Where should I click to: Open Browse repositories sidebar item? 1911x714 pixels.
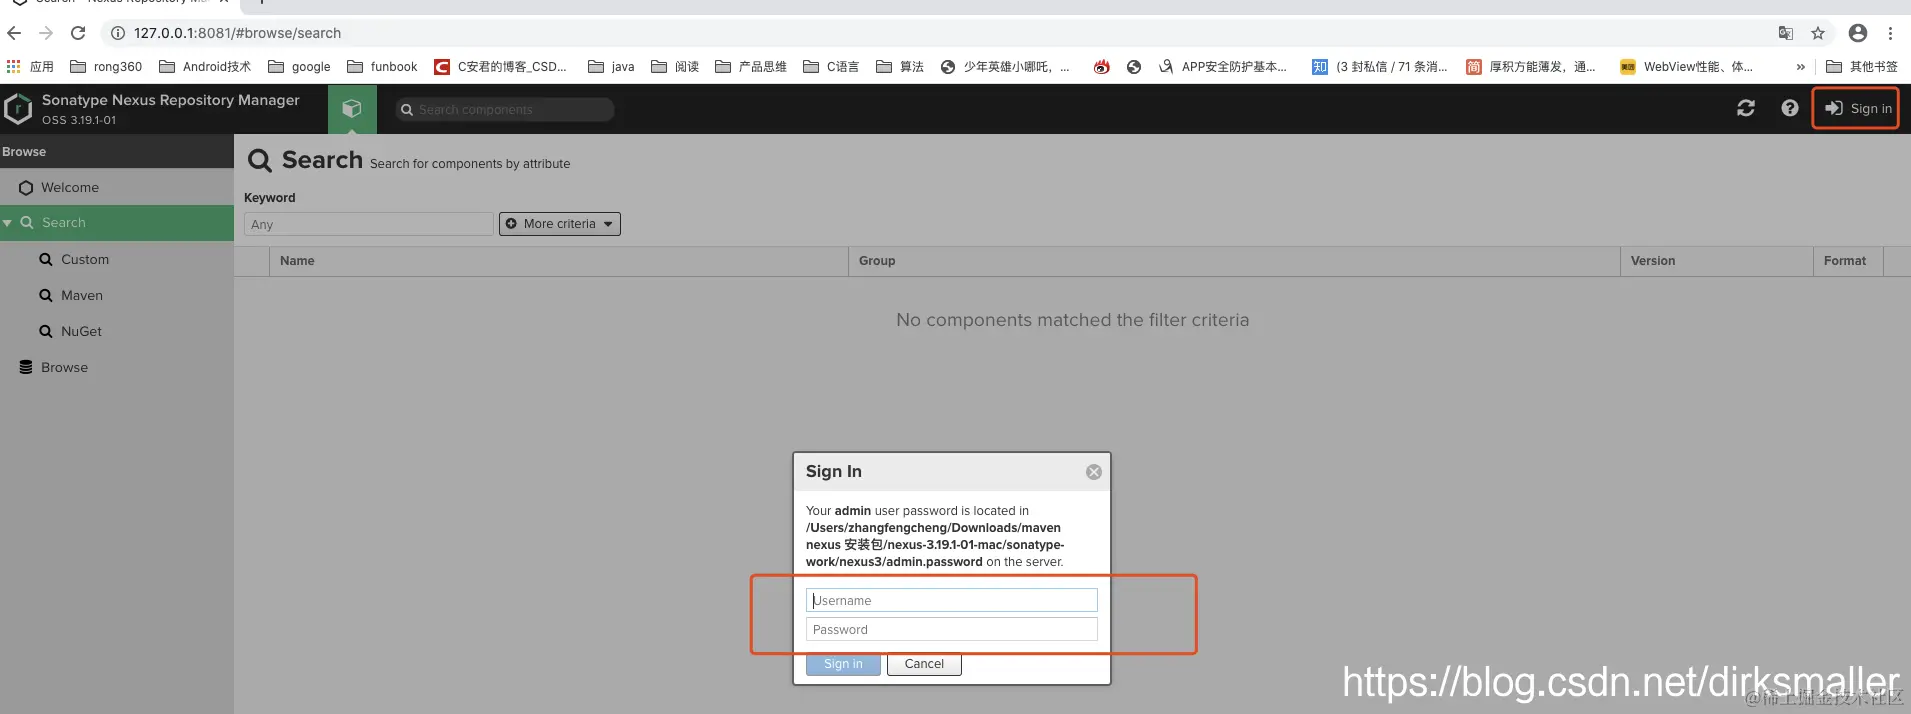click(x=117, y=367)
